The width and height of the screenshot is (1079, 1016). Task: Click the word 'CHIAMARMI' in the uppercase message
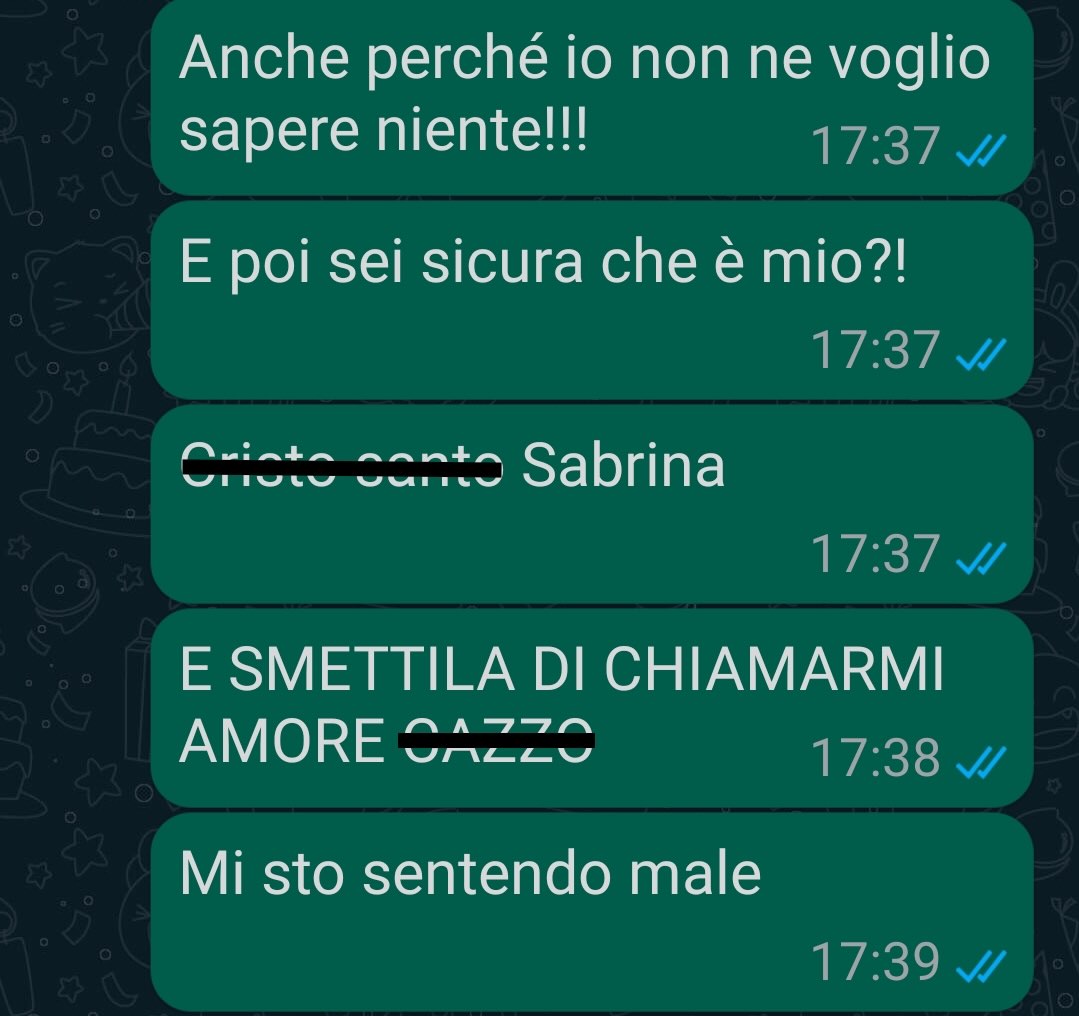tap(773, 669)
